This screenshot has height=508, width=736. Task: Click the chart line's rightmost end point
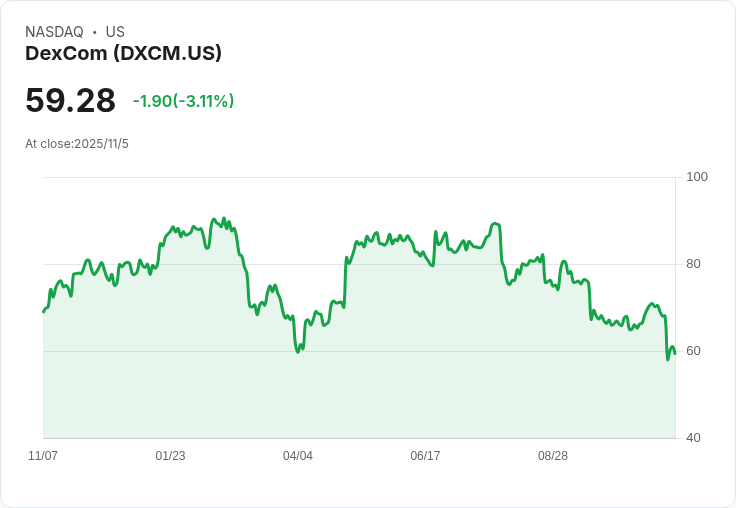[675, 353]
